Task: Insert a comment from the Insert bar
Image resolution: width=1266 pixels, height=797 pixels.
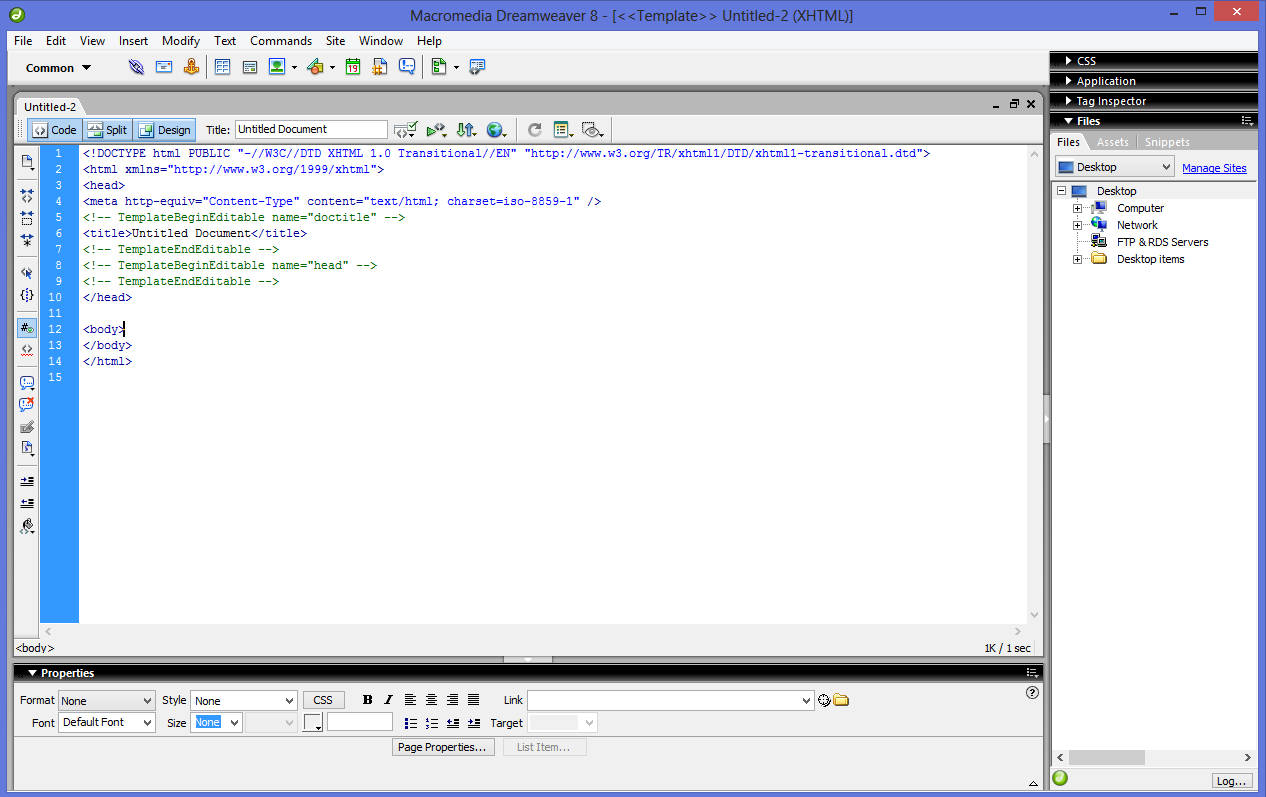Action: tap(407, 67)
